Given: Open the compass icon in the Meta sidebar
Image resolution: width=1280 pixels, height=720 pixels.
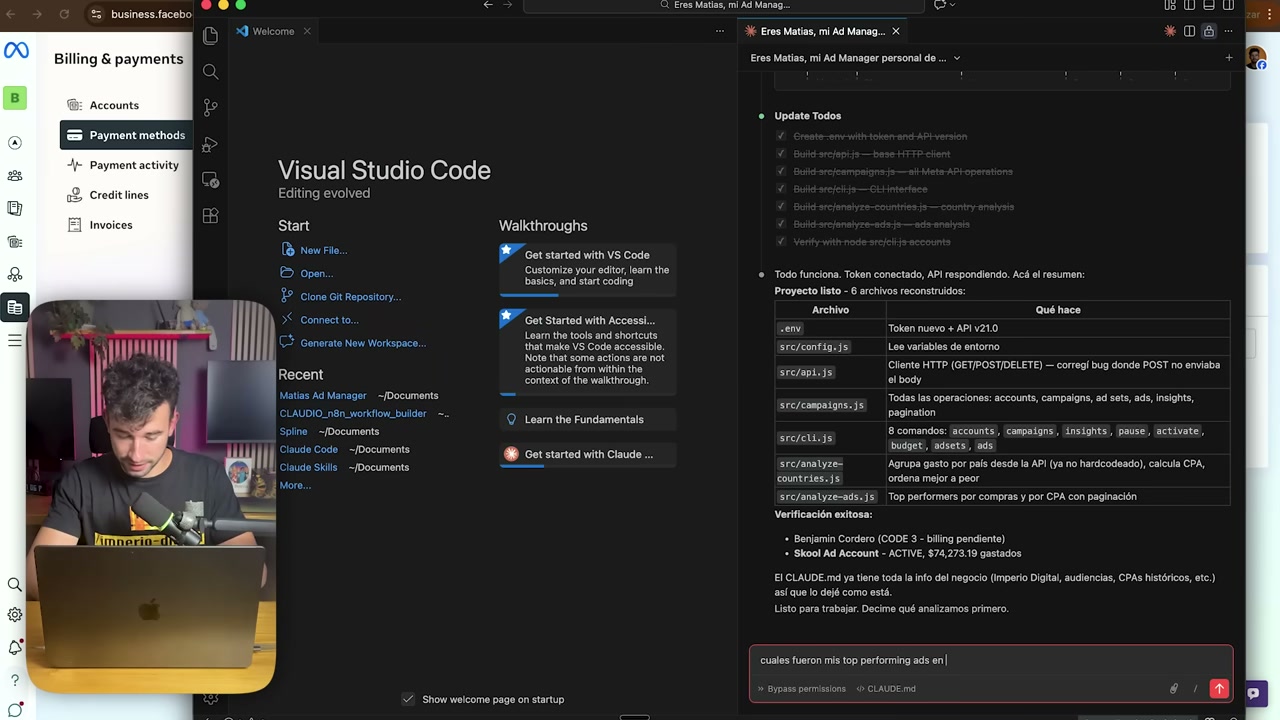Looking at the screenshot, I should (x=15, y=143).
